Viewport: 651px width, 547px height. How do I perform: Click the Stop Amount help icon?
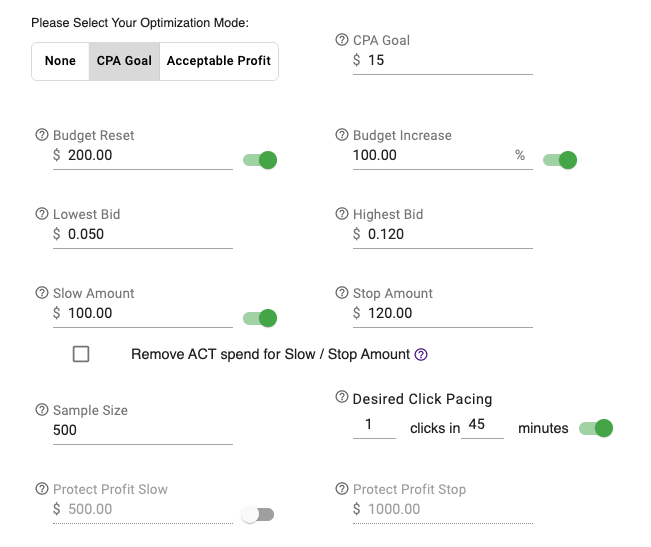pos(341,293)
